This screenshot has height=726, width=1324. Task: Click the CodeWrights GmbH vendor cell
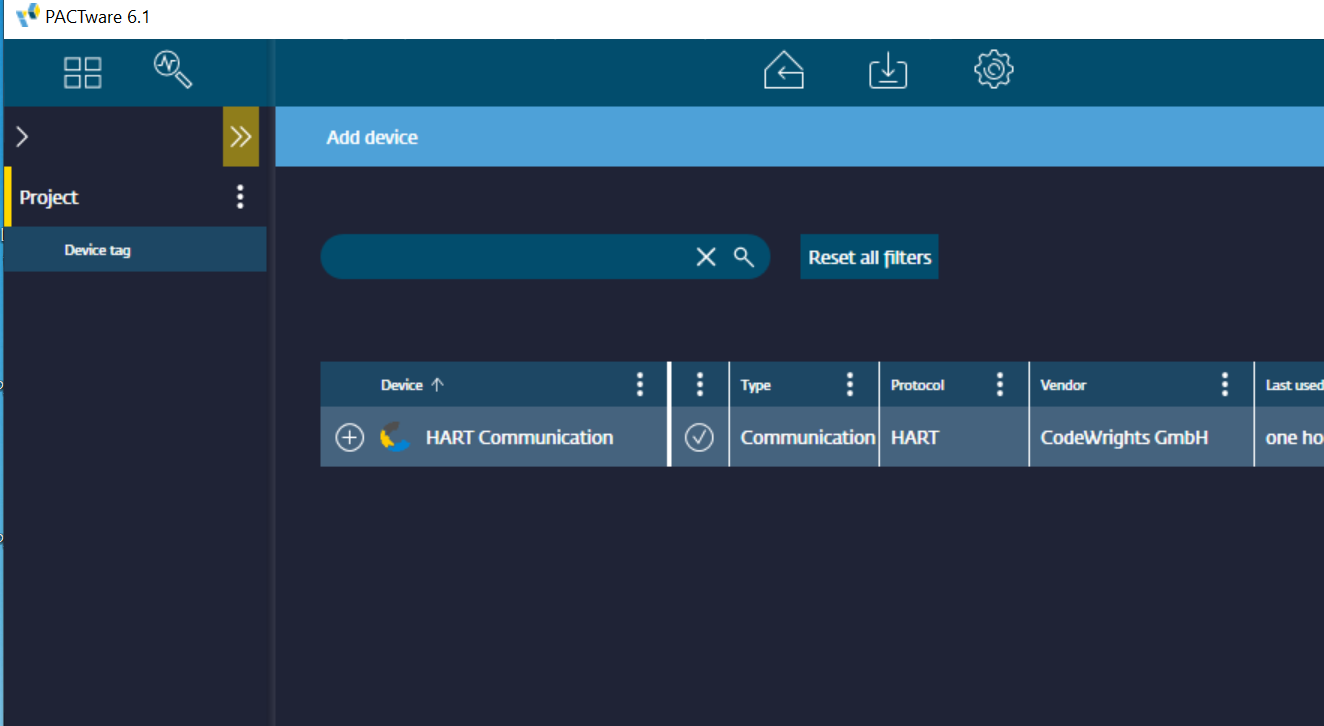pos(1141,437)
